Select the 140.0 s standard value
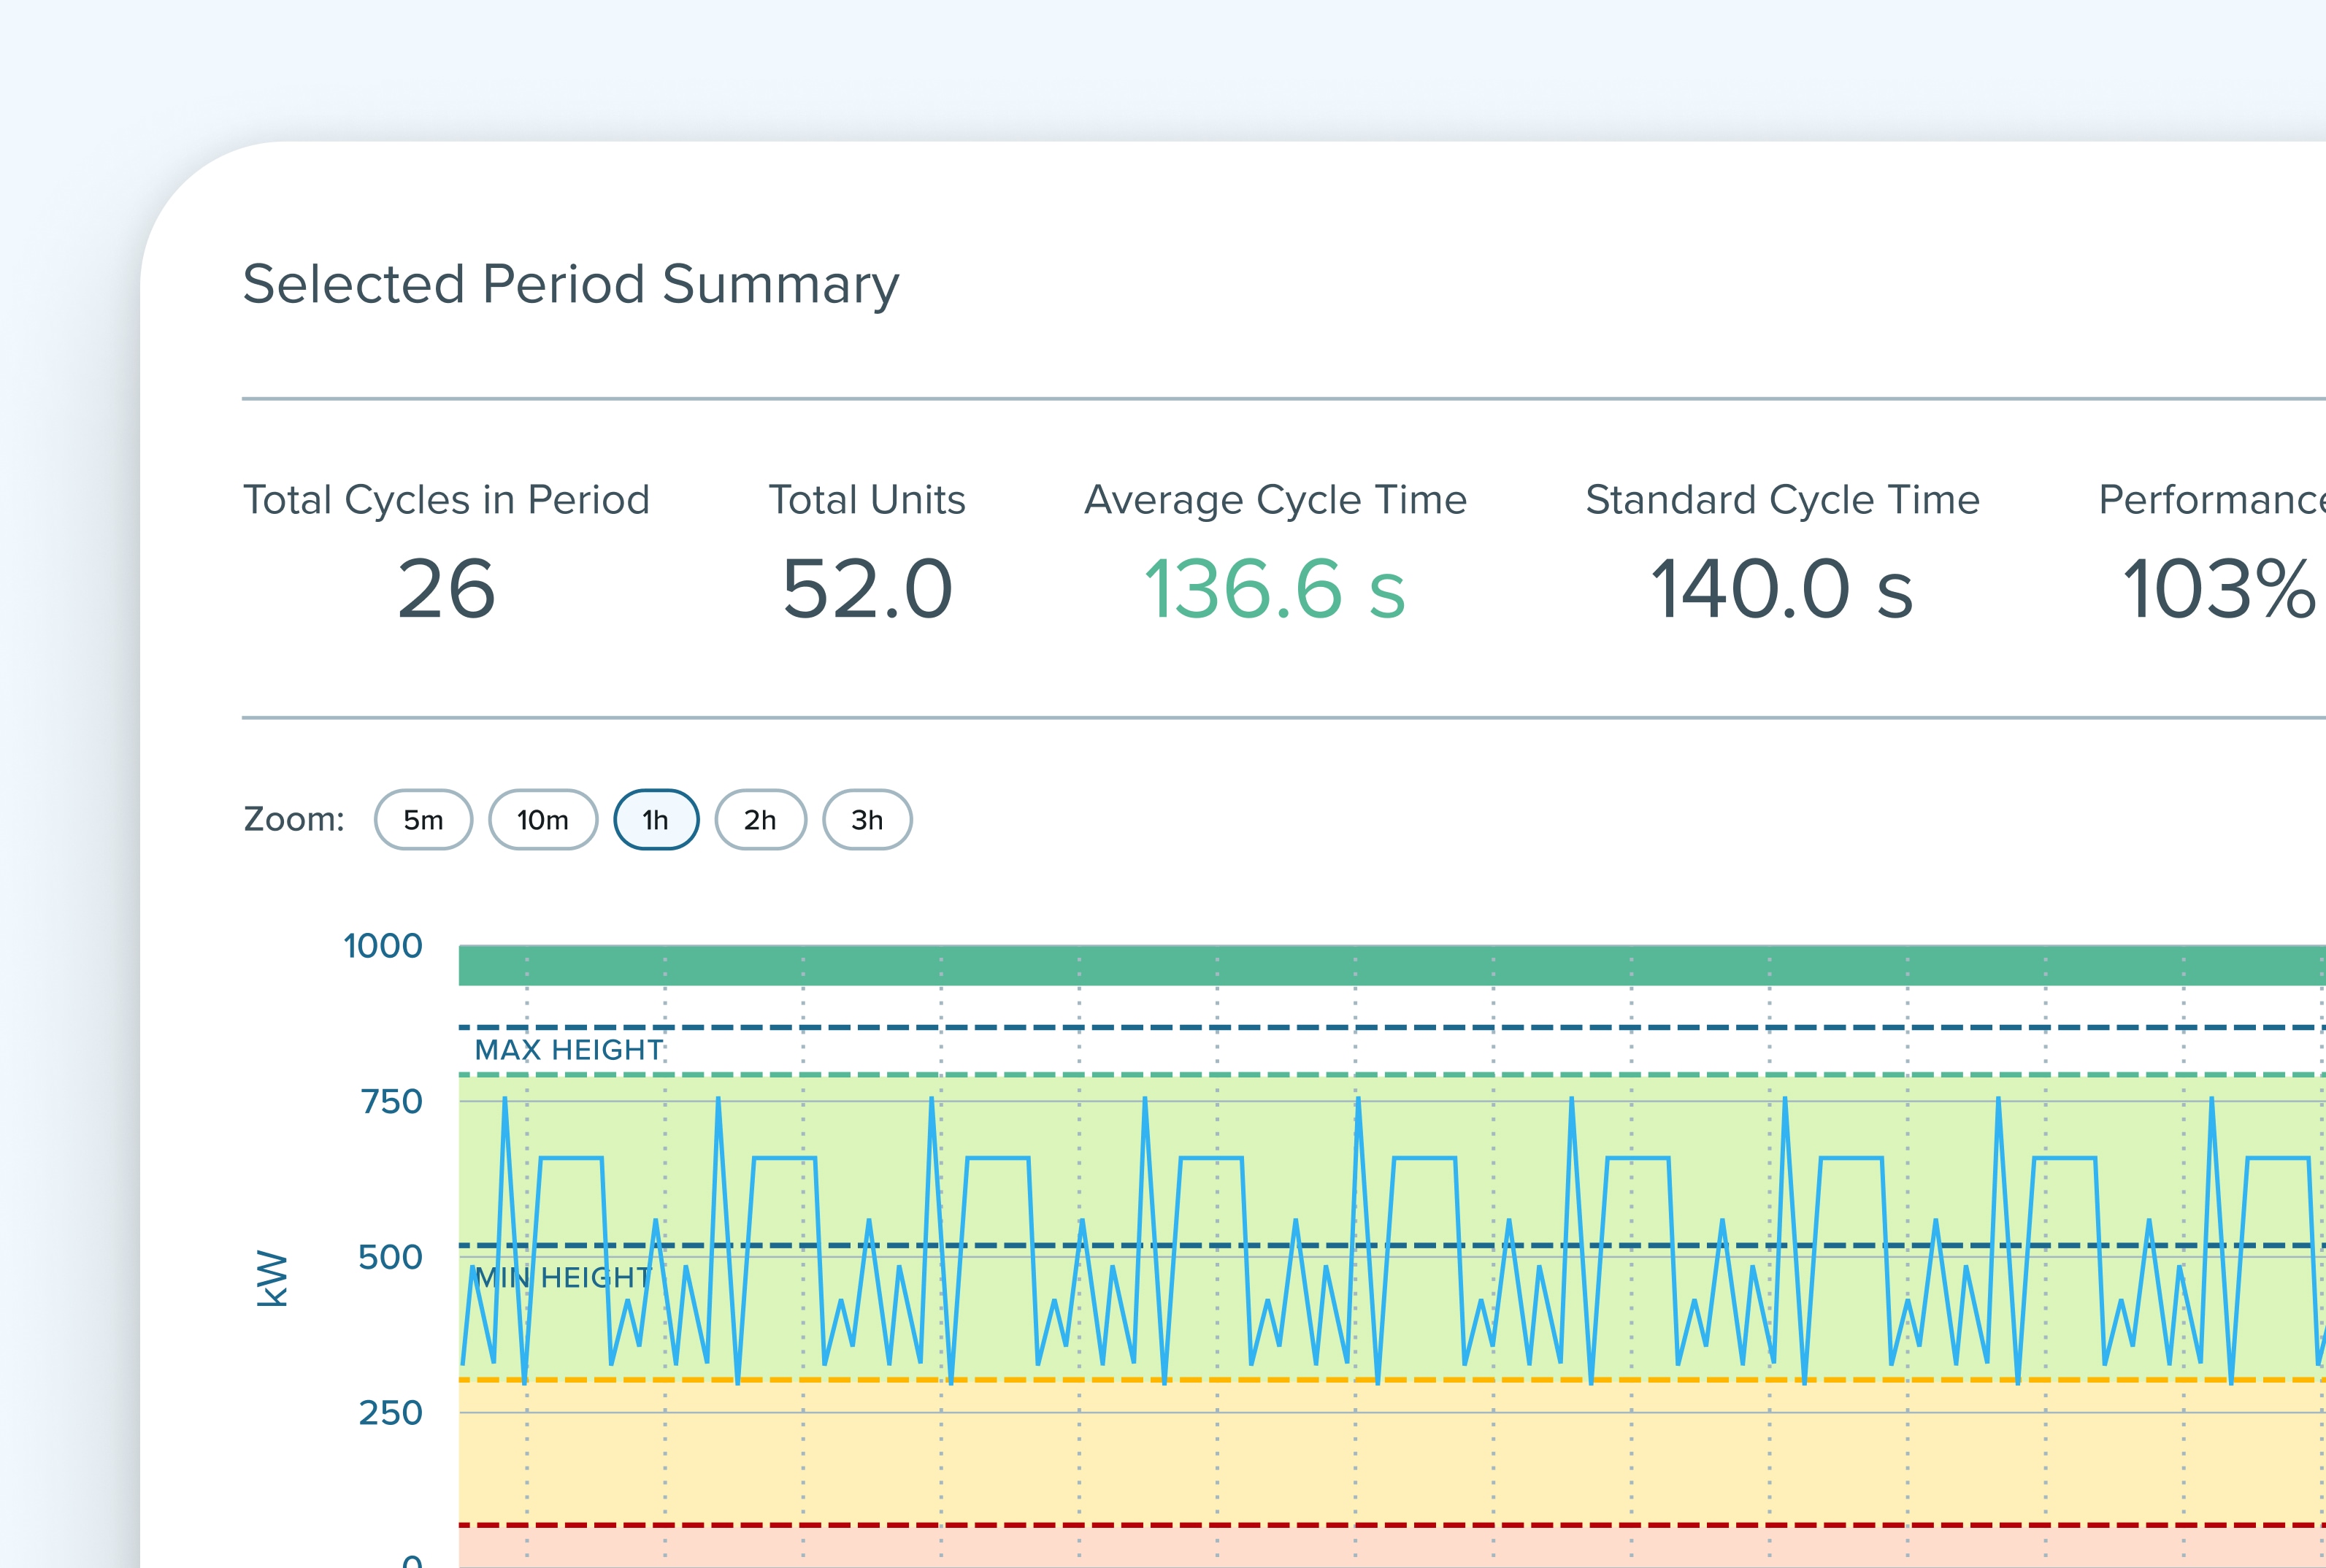2326x1568 pixels. point(1782,589)
